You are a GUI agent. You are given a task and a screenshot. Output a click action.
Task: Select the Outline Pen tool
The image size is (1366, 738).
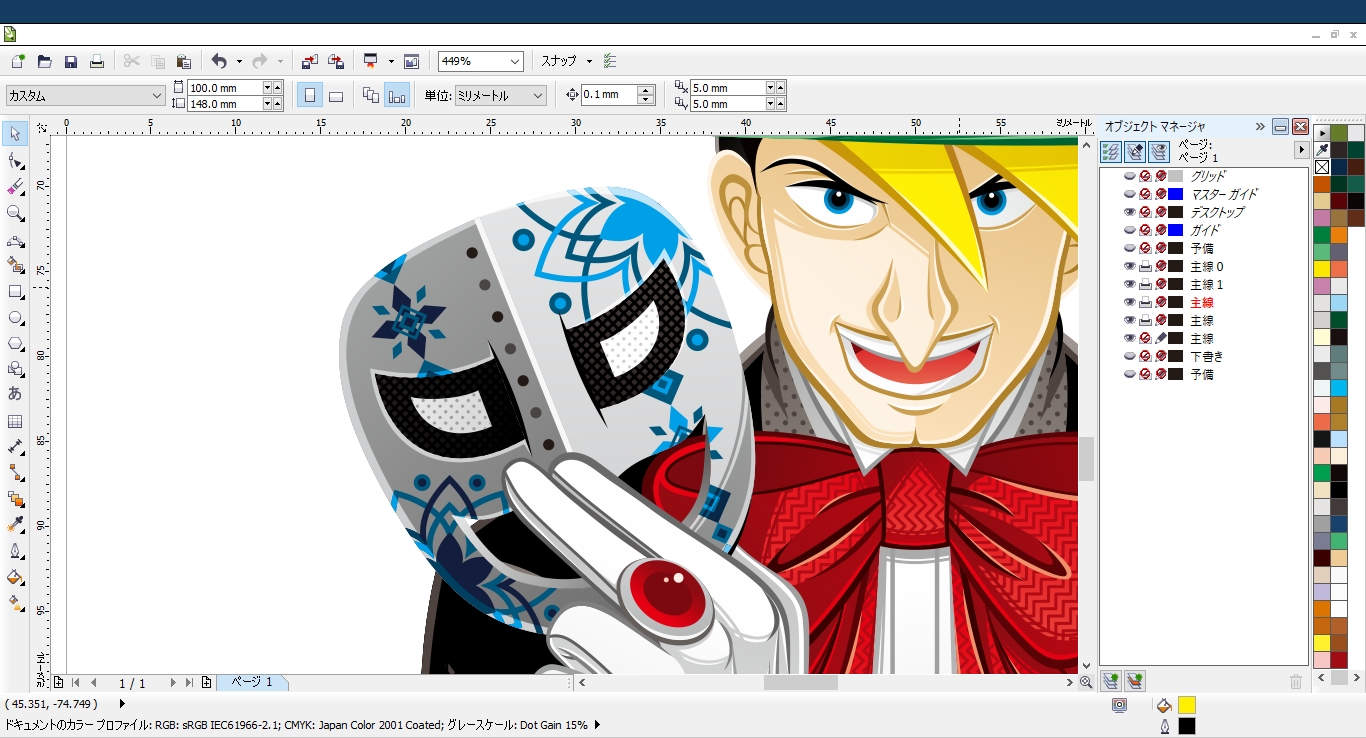coord(15,551)
